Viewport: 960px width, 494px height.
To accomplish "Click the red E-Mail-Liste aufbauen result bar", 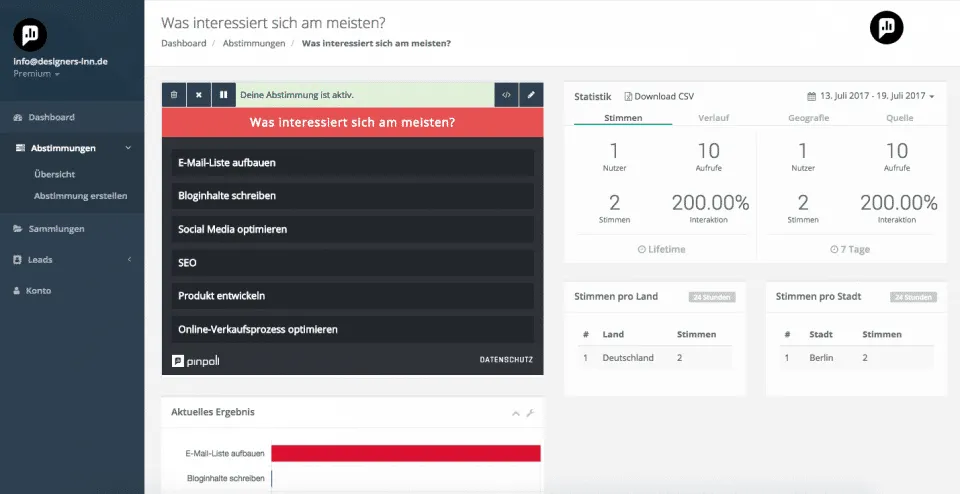I will pos(405,454).
